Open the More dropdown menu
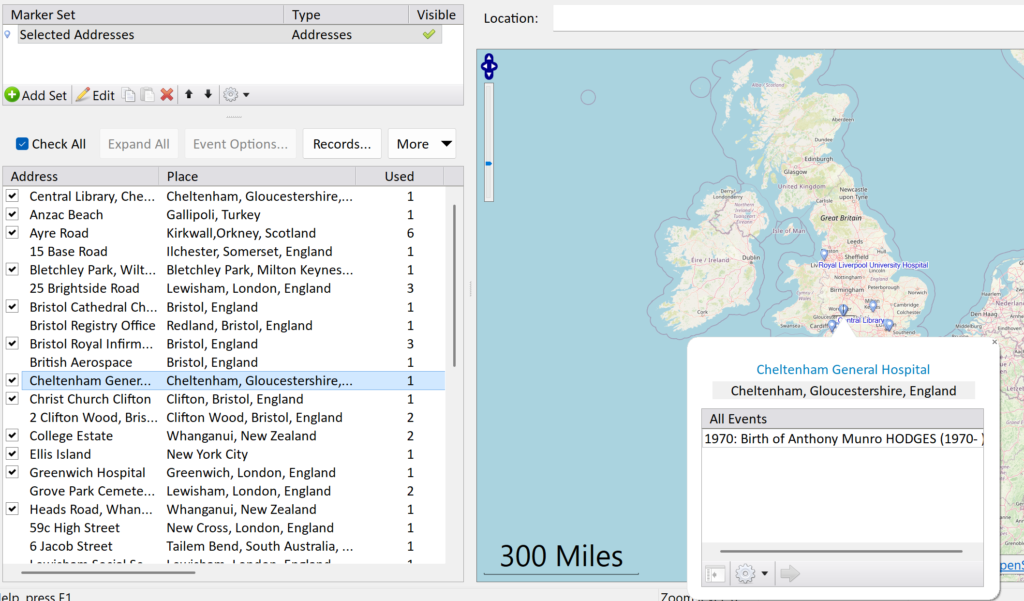The height and width of the screenshot is (601, 1024). tap(422, 144)
